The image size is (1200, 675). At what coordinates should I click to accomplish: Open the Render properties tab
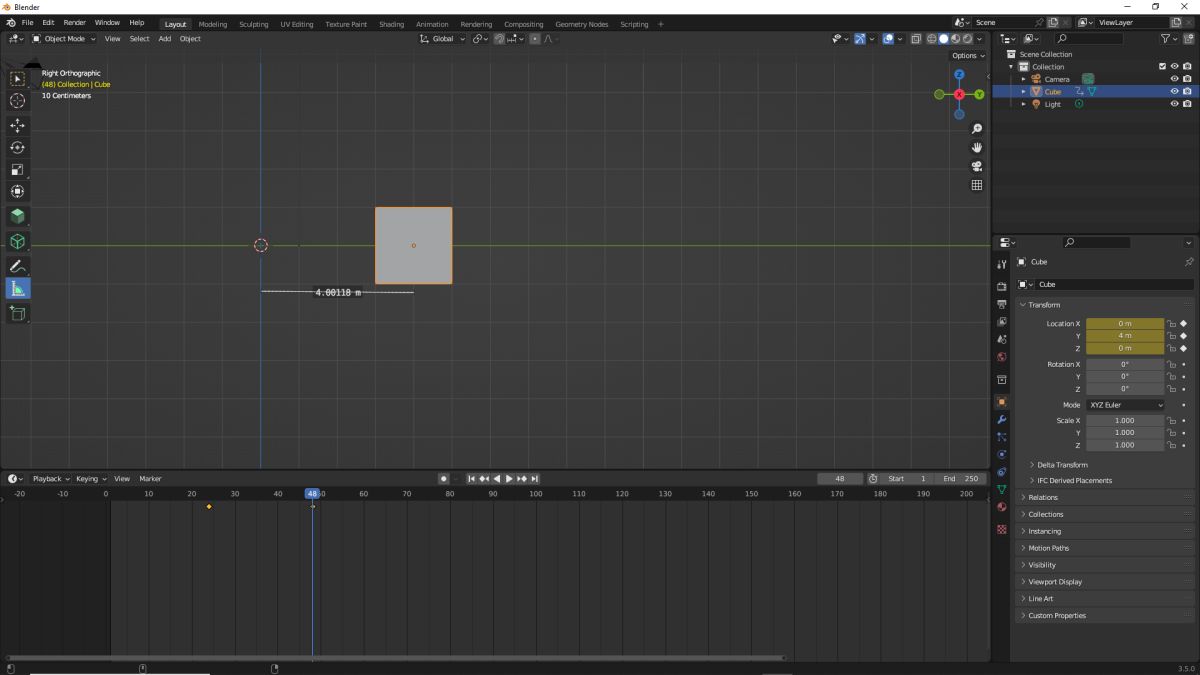(1002, 287)
